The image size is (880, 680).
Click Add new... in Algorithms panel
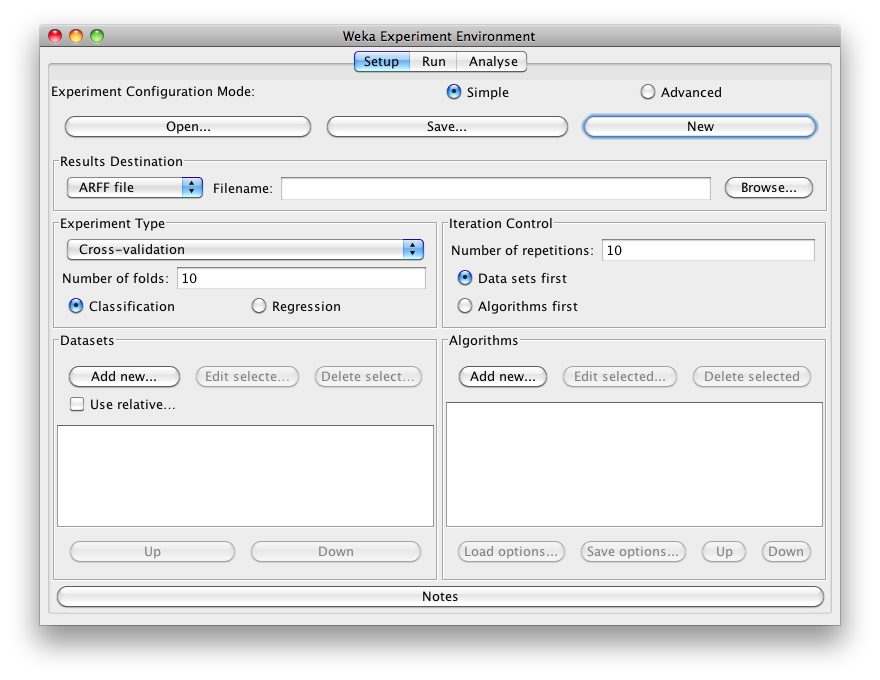click(x=503, y=376)
